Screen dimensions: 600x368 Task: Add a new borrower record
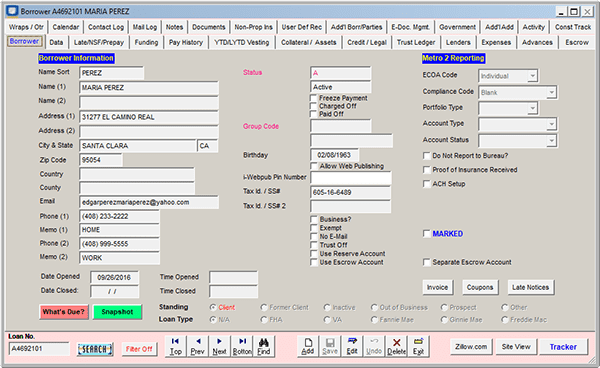308,346
